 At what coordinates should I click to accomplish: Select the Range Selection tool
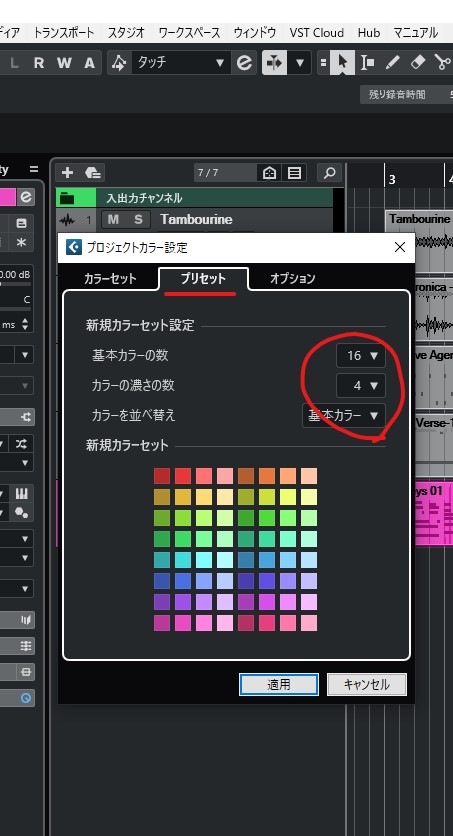367,63
